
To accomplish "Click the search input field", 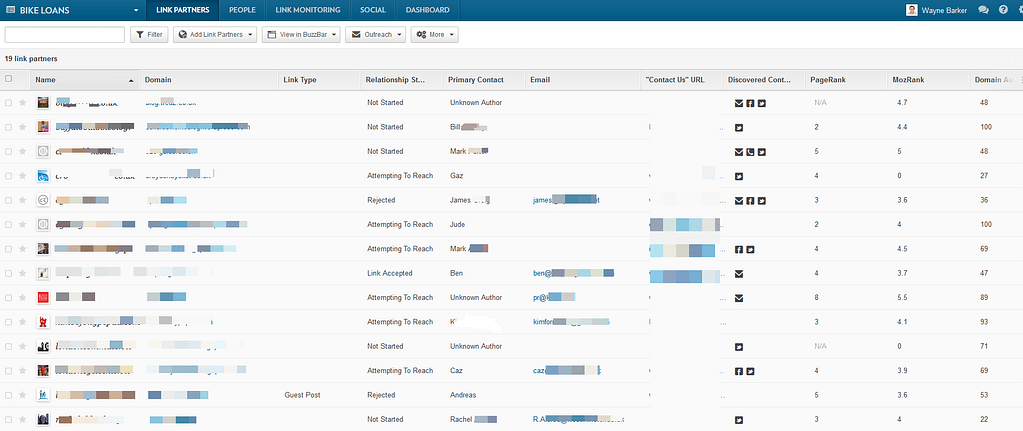I will 64,35.
